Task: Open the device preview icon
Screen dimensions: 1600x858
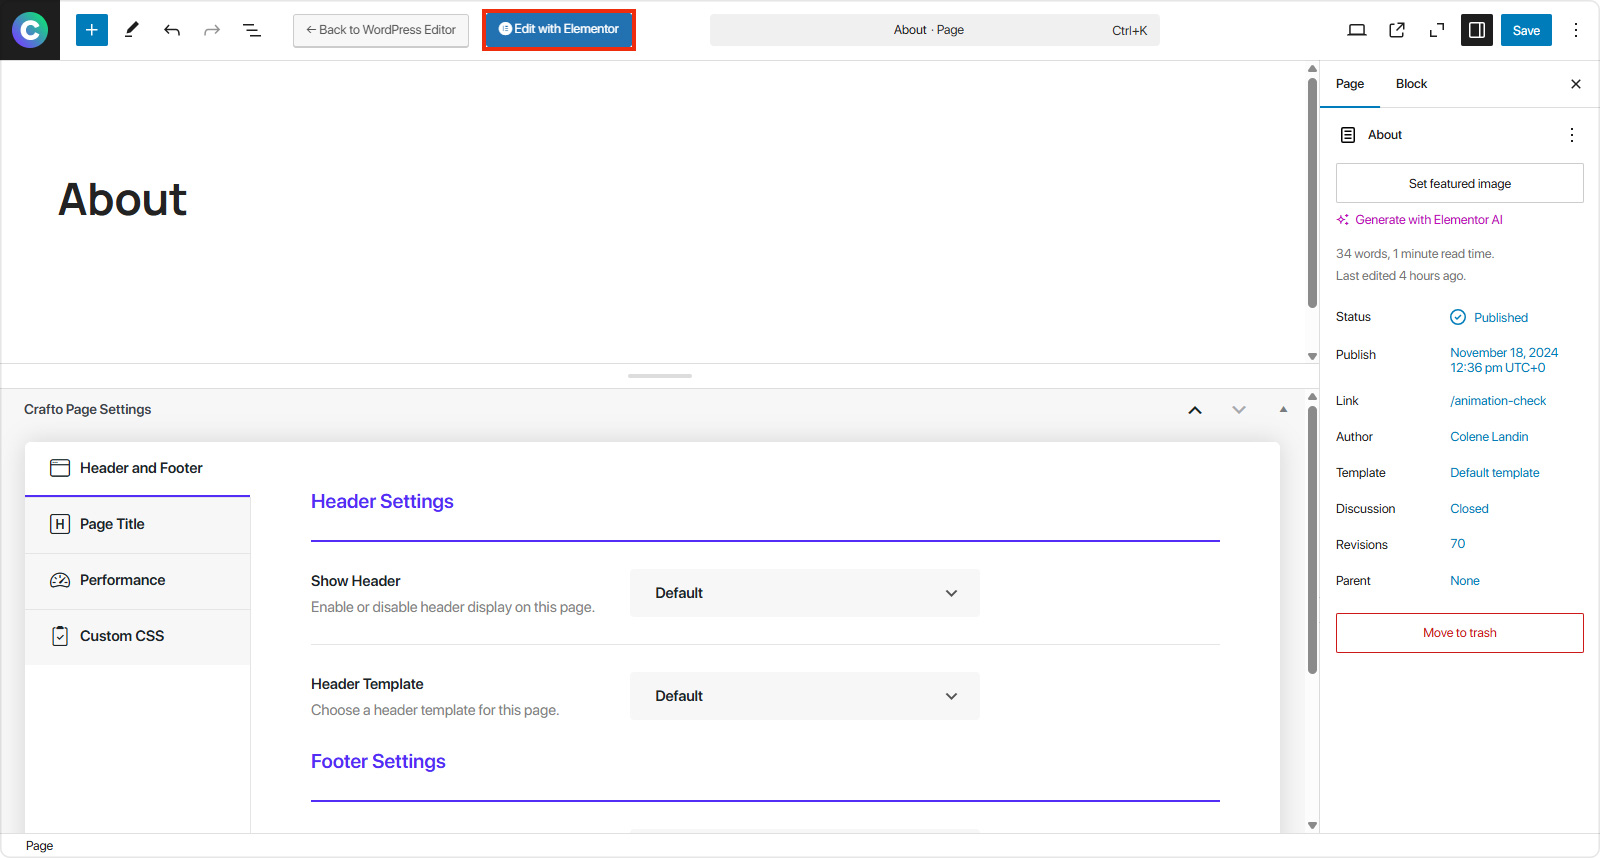Action: click(x=1357, y=30)
